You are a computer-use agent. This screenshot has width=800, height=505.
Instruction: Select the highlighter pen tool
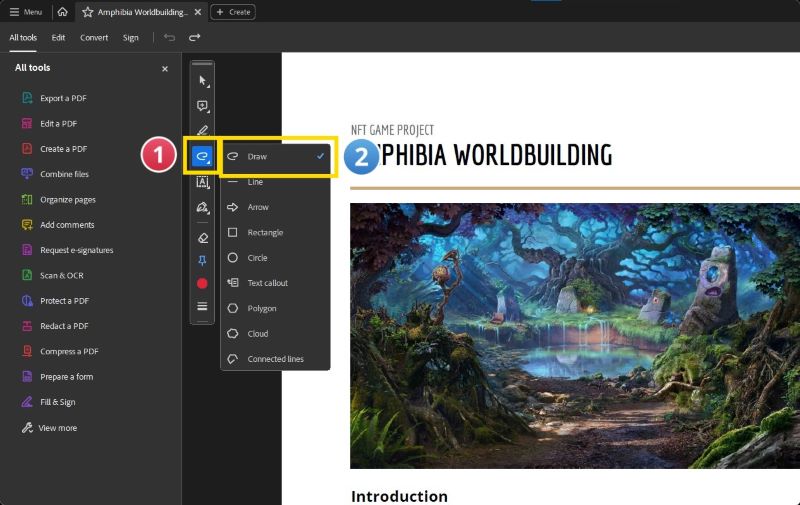[x=203, y=130]
